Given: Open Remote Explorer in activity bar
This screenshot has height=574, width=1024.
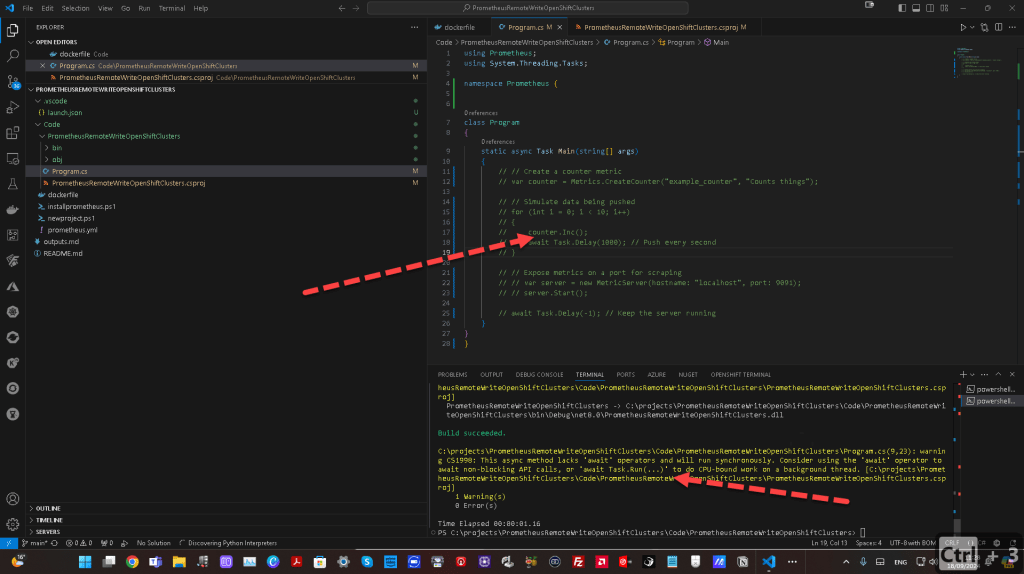Looking at the screenshot, I should [12, 159].
